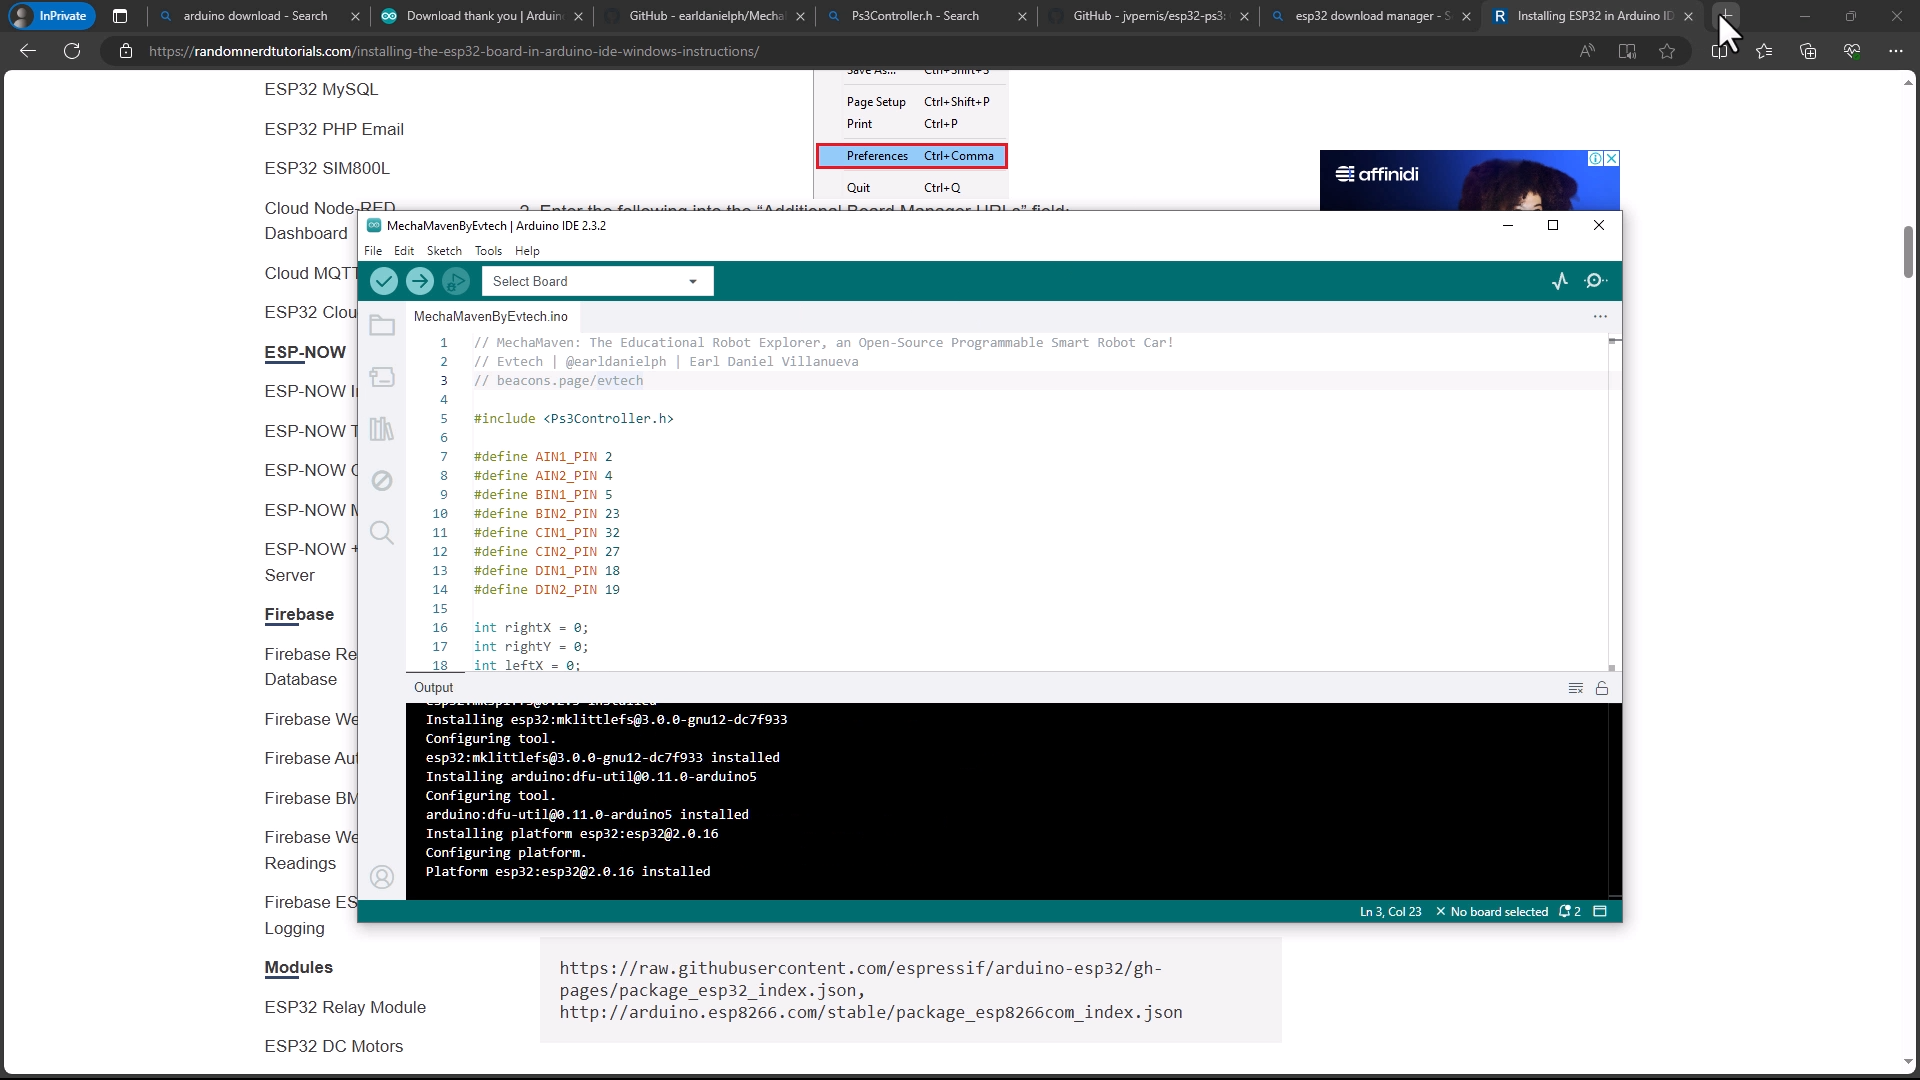The width and height of the screenshot is (1920, 1080).
Task: Open the Sketchbook folder sidebar icon
Action: (x=382, y=325)
